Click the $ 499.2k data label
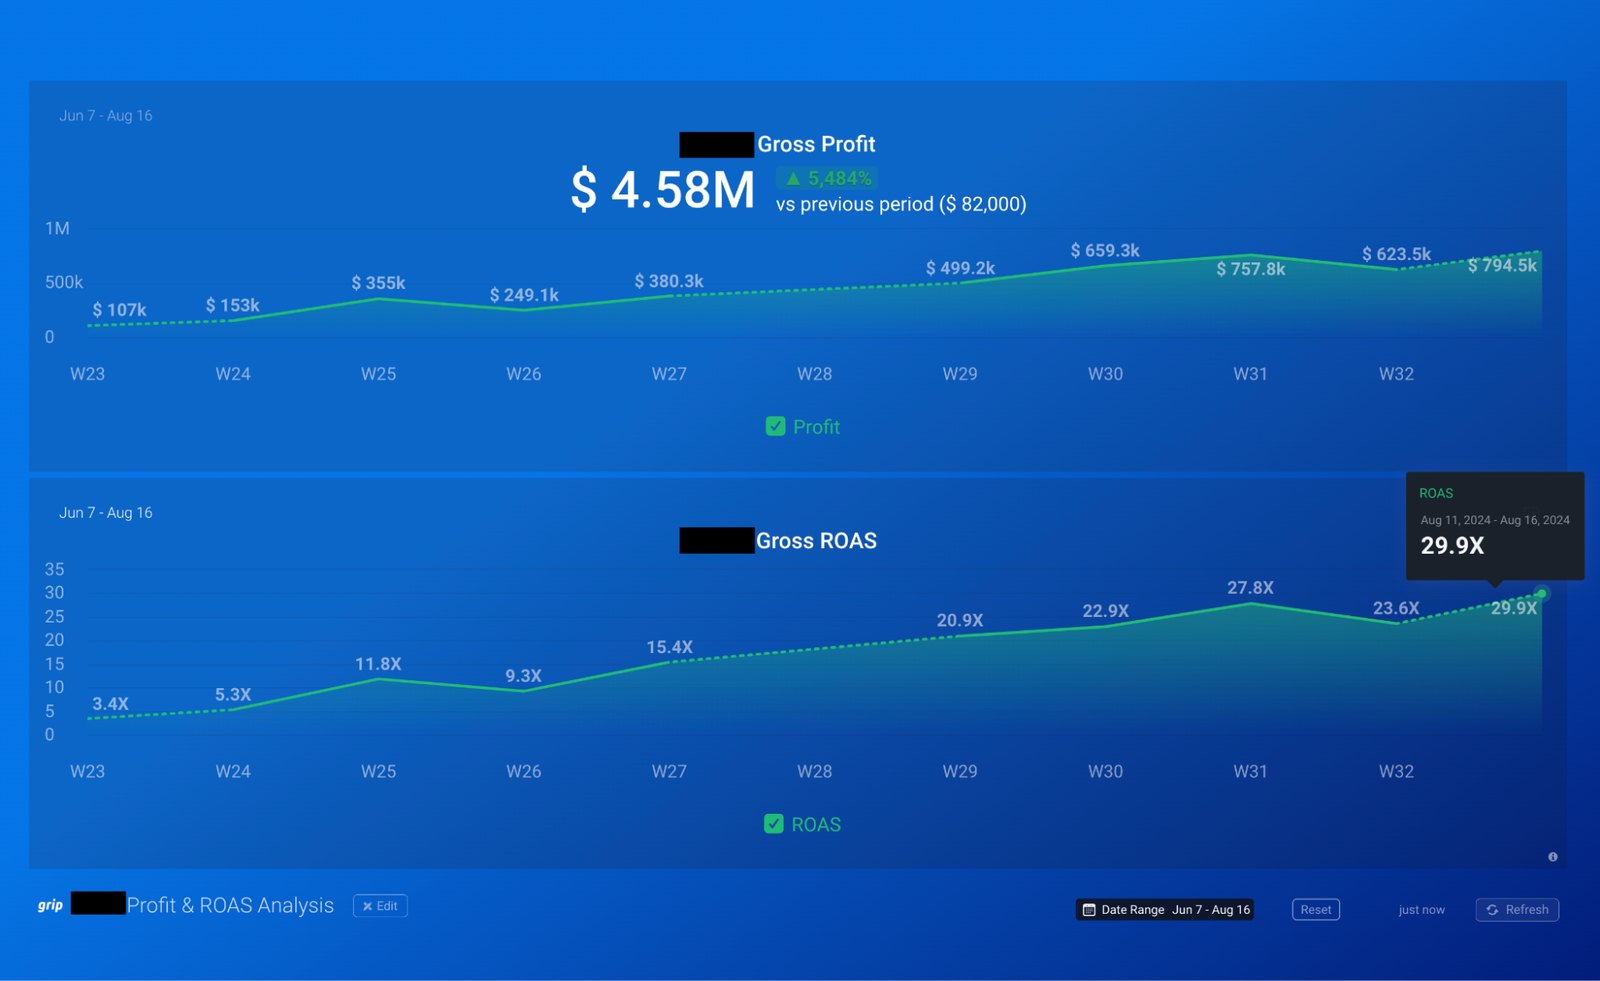Image resolution: width=1600 pixels, height=981 pixels. click(x=960, y=268)
